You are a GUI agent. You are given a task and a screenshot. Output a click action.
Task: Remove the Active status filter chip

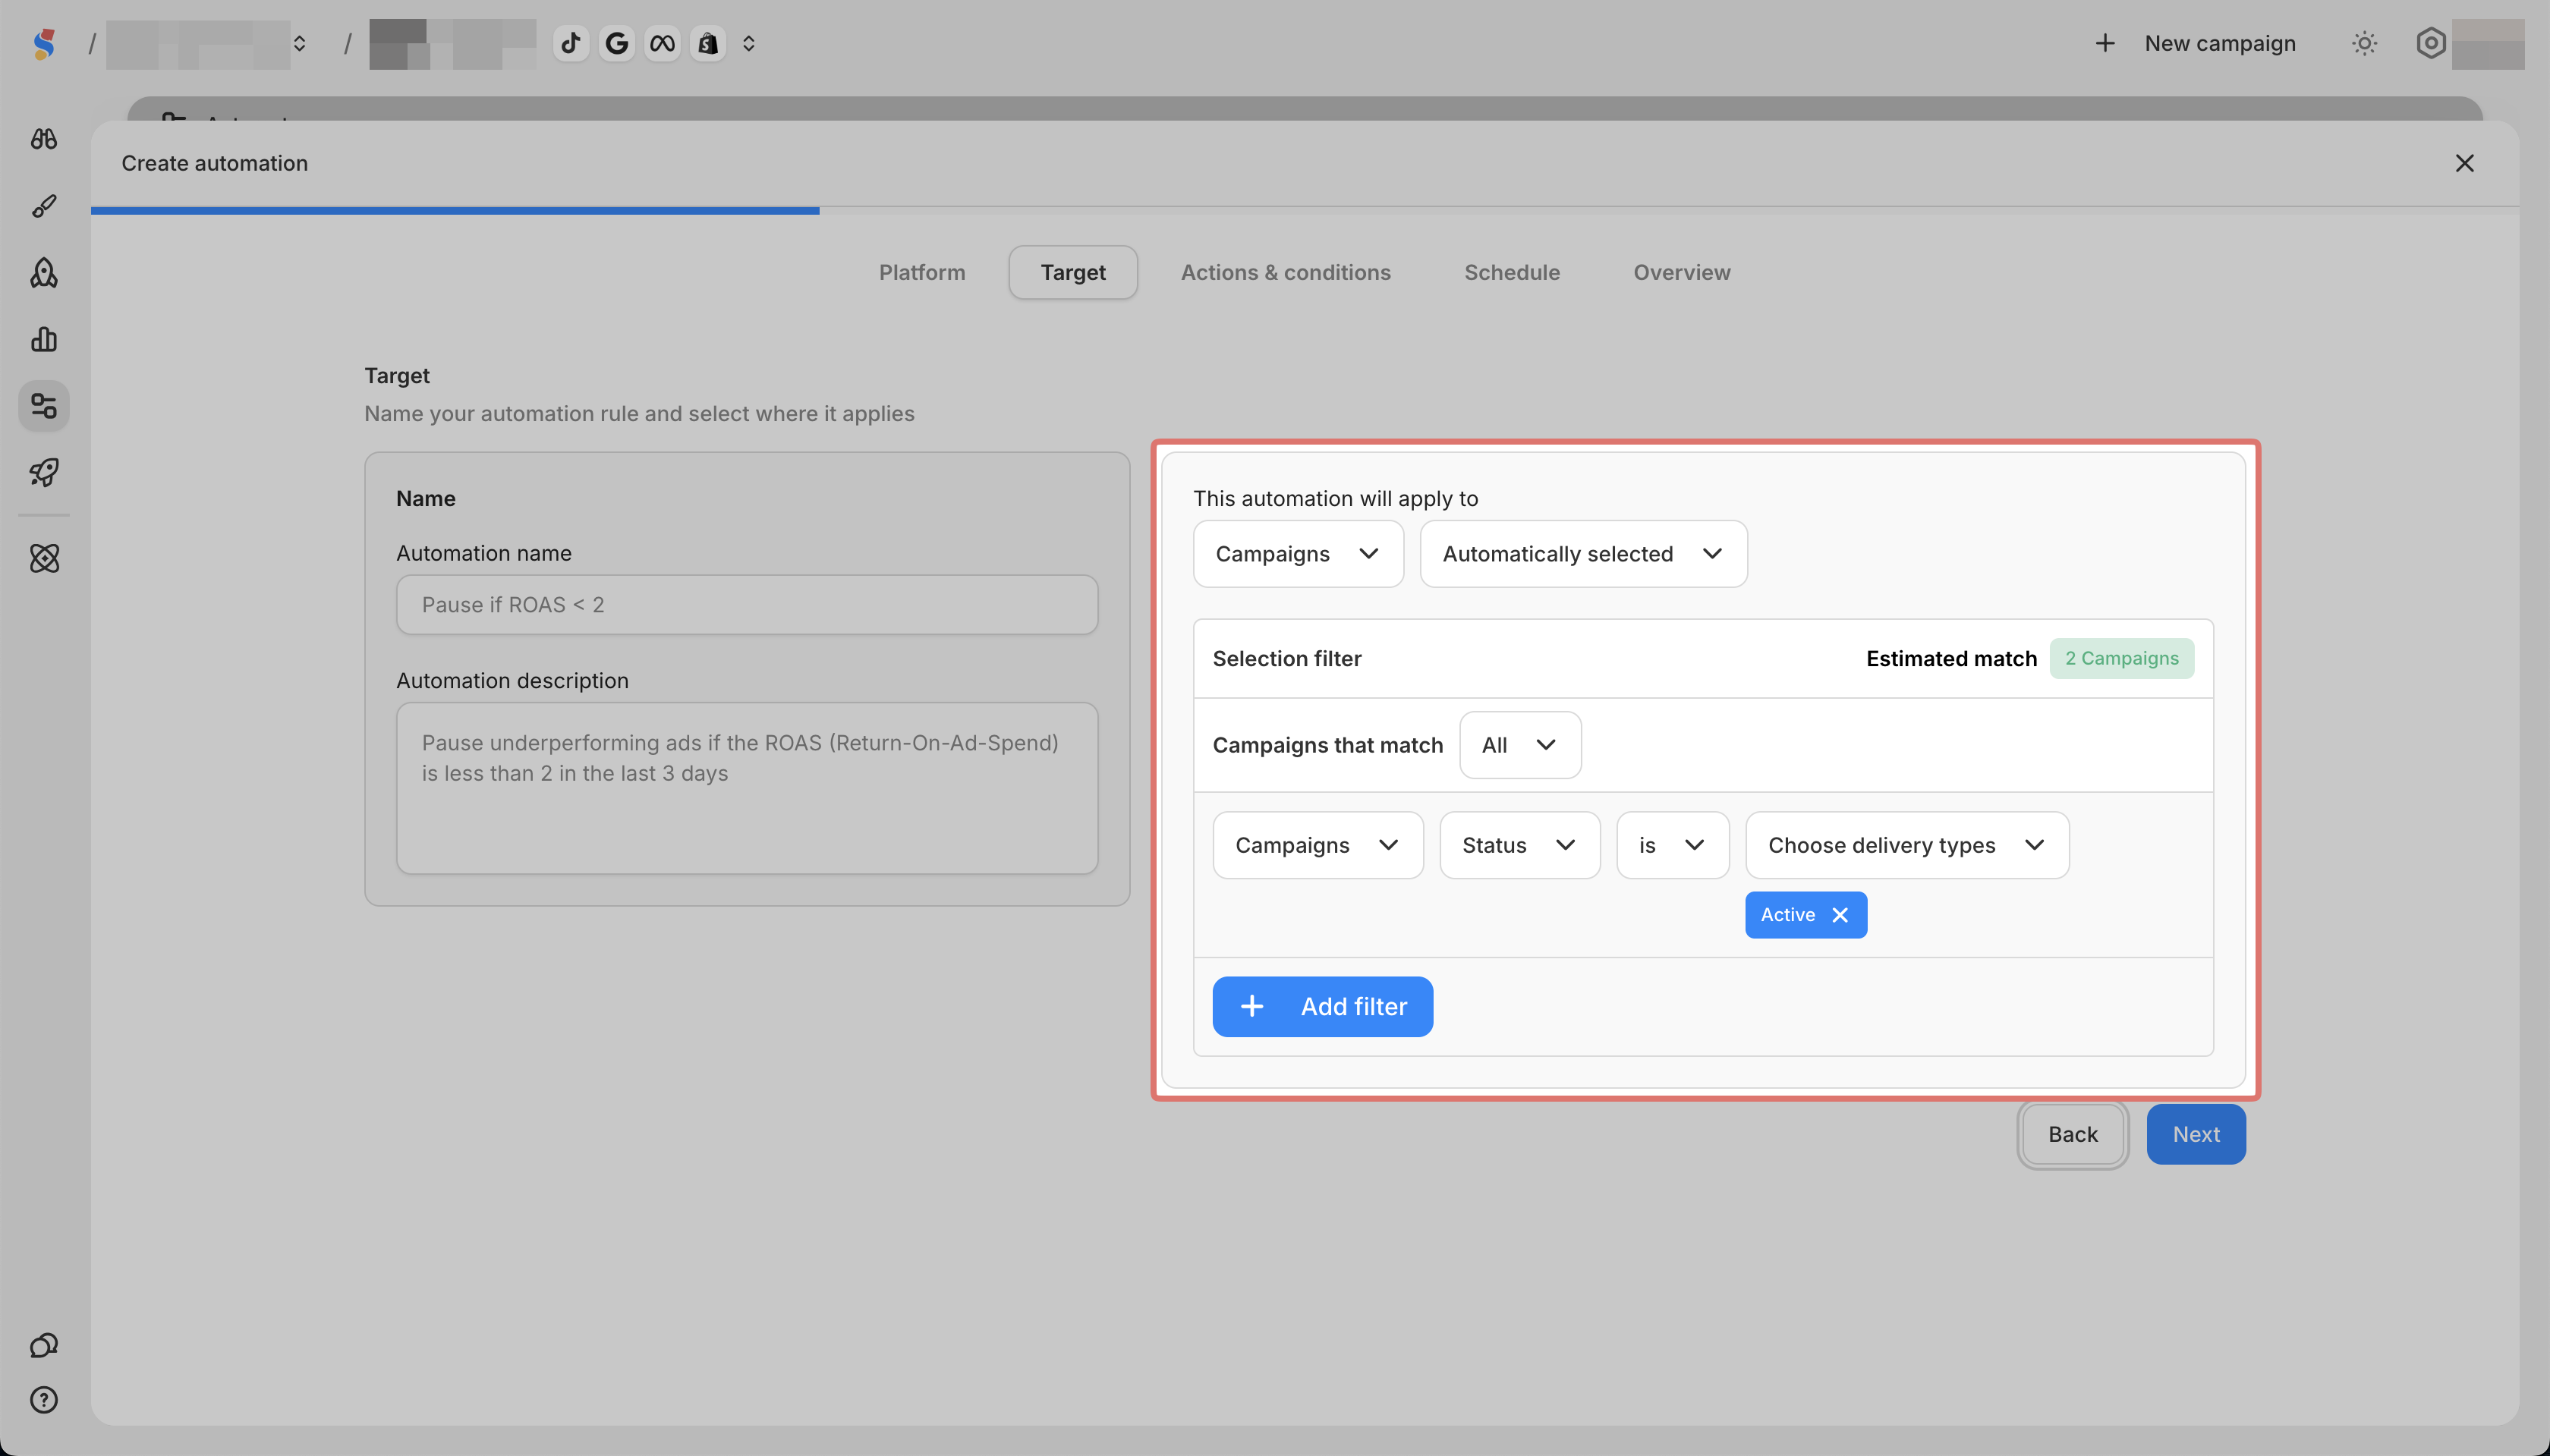(1840, 915)
